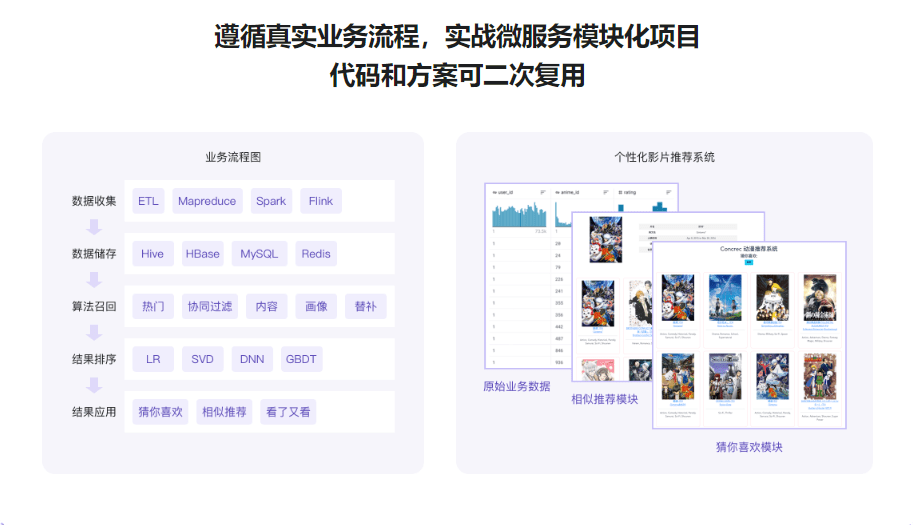913x525 pixels.
Task: Select the Flink tag
Action: (x=321, y=201)
